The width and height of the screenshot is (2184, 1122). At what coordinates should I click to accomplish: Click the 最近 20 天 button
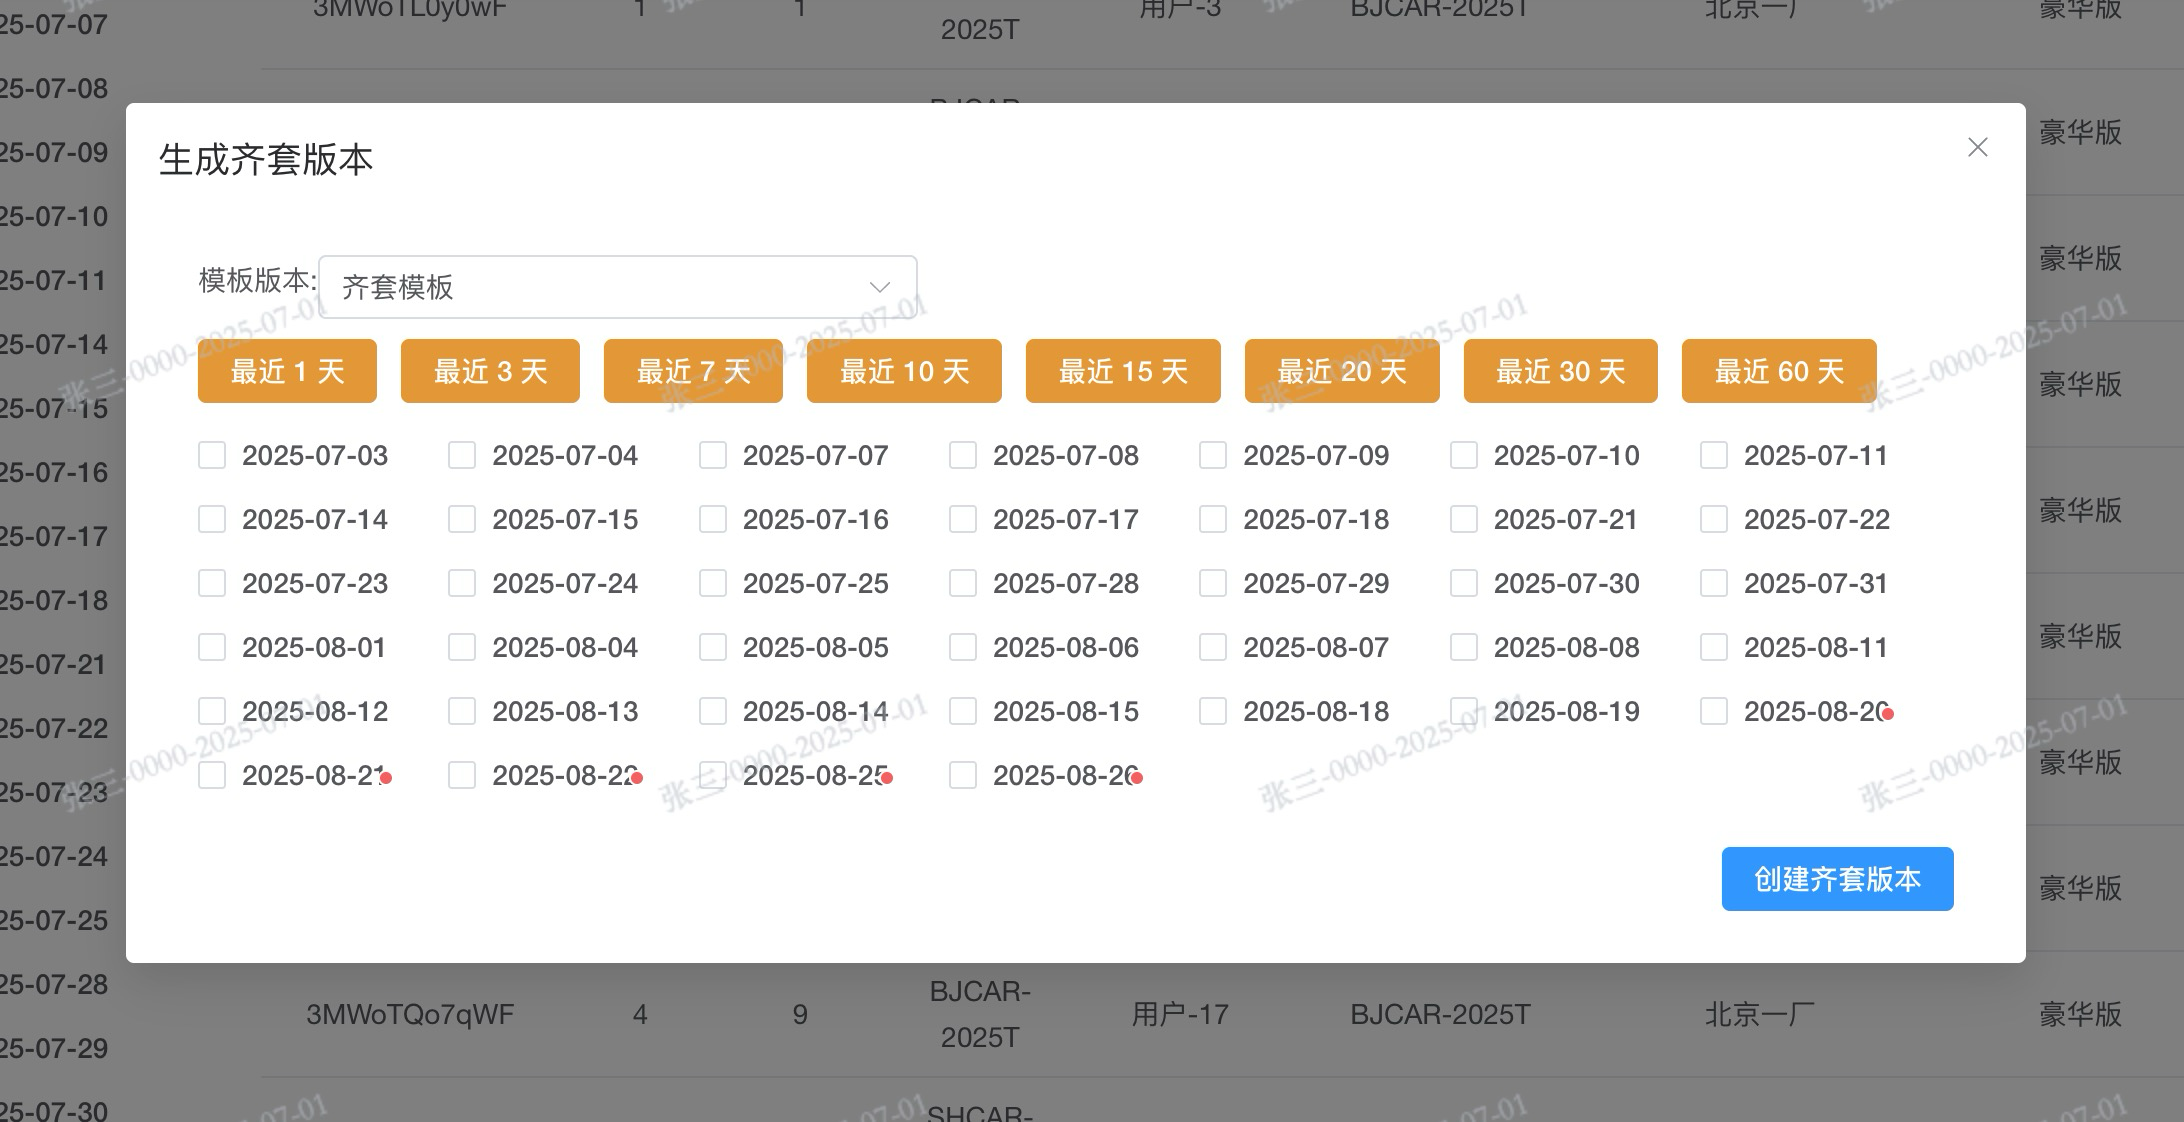pyautogui.click(x=1342, y=371)
